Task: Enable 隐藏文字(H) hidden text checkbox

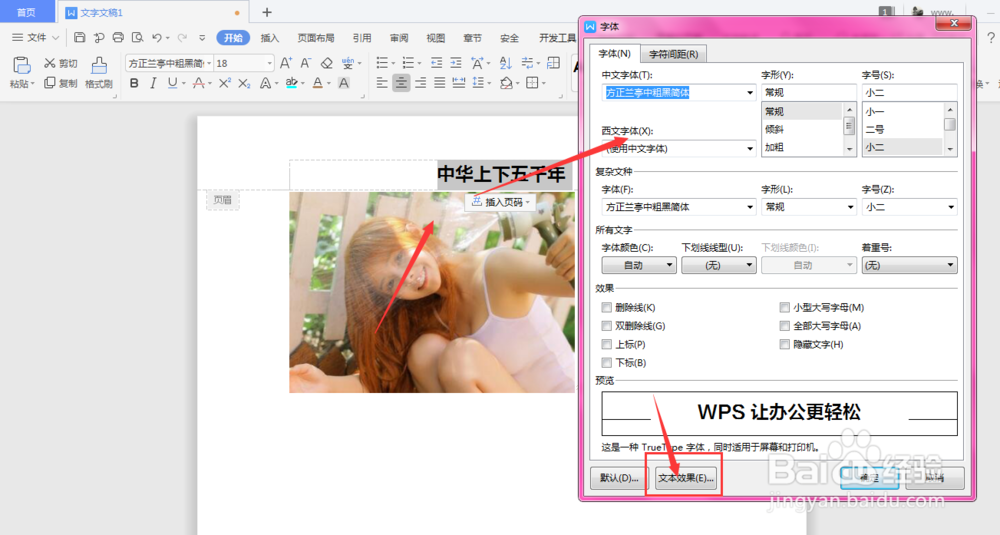Action: (784, 344)
